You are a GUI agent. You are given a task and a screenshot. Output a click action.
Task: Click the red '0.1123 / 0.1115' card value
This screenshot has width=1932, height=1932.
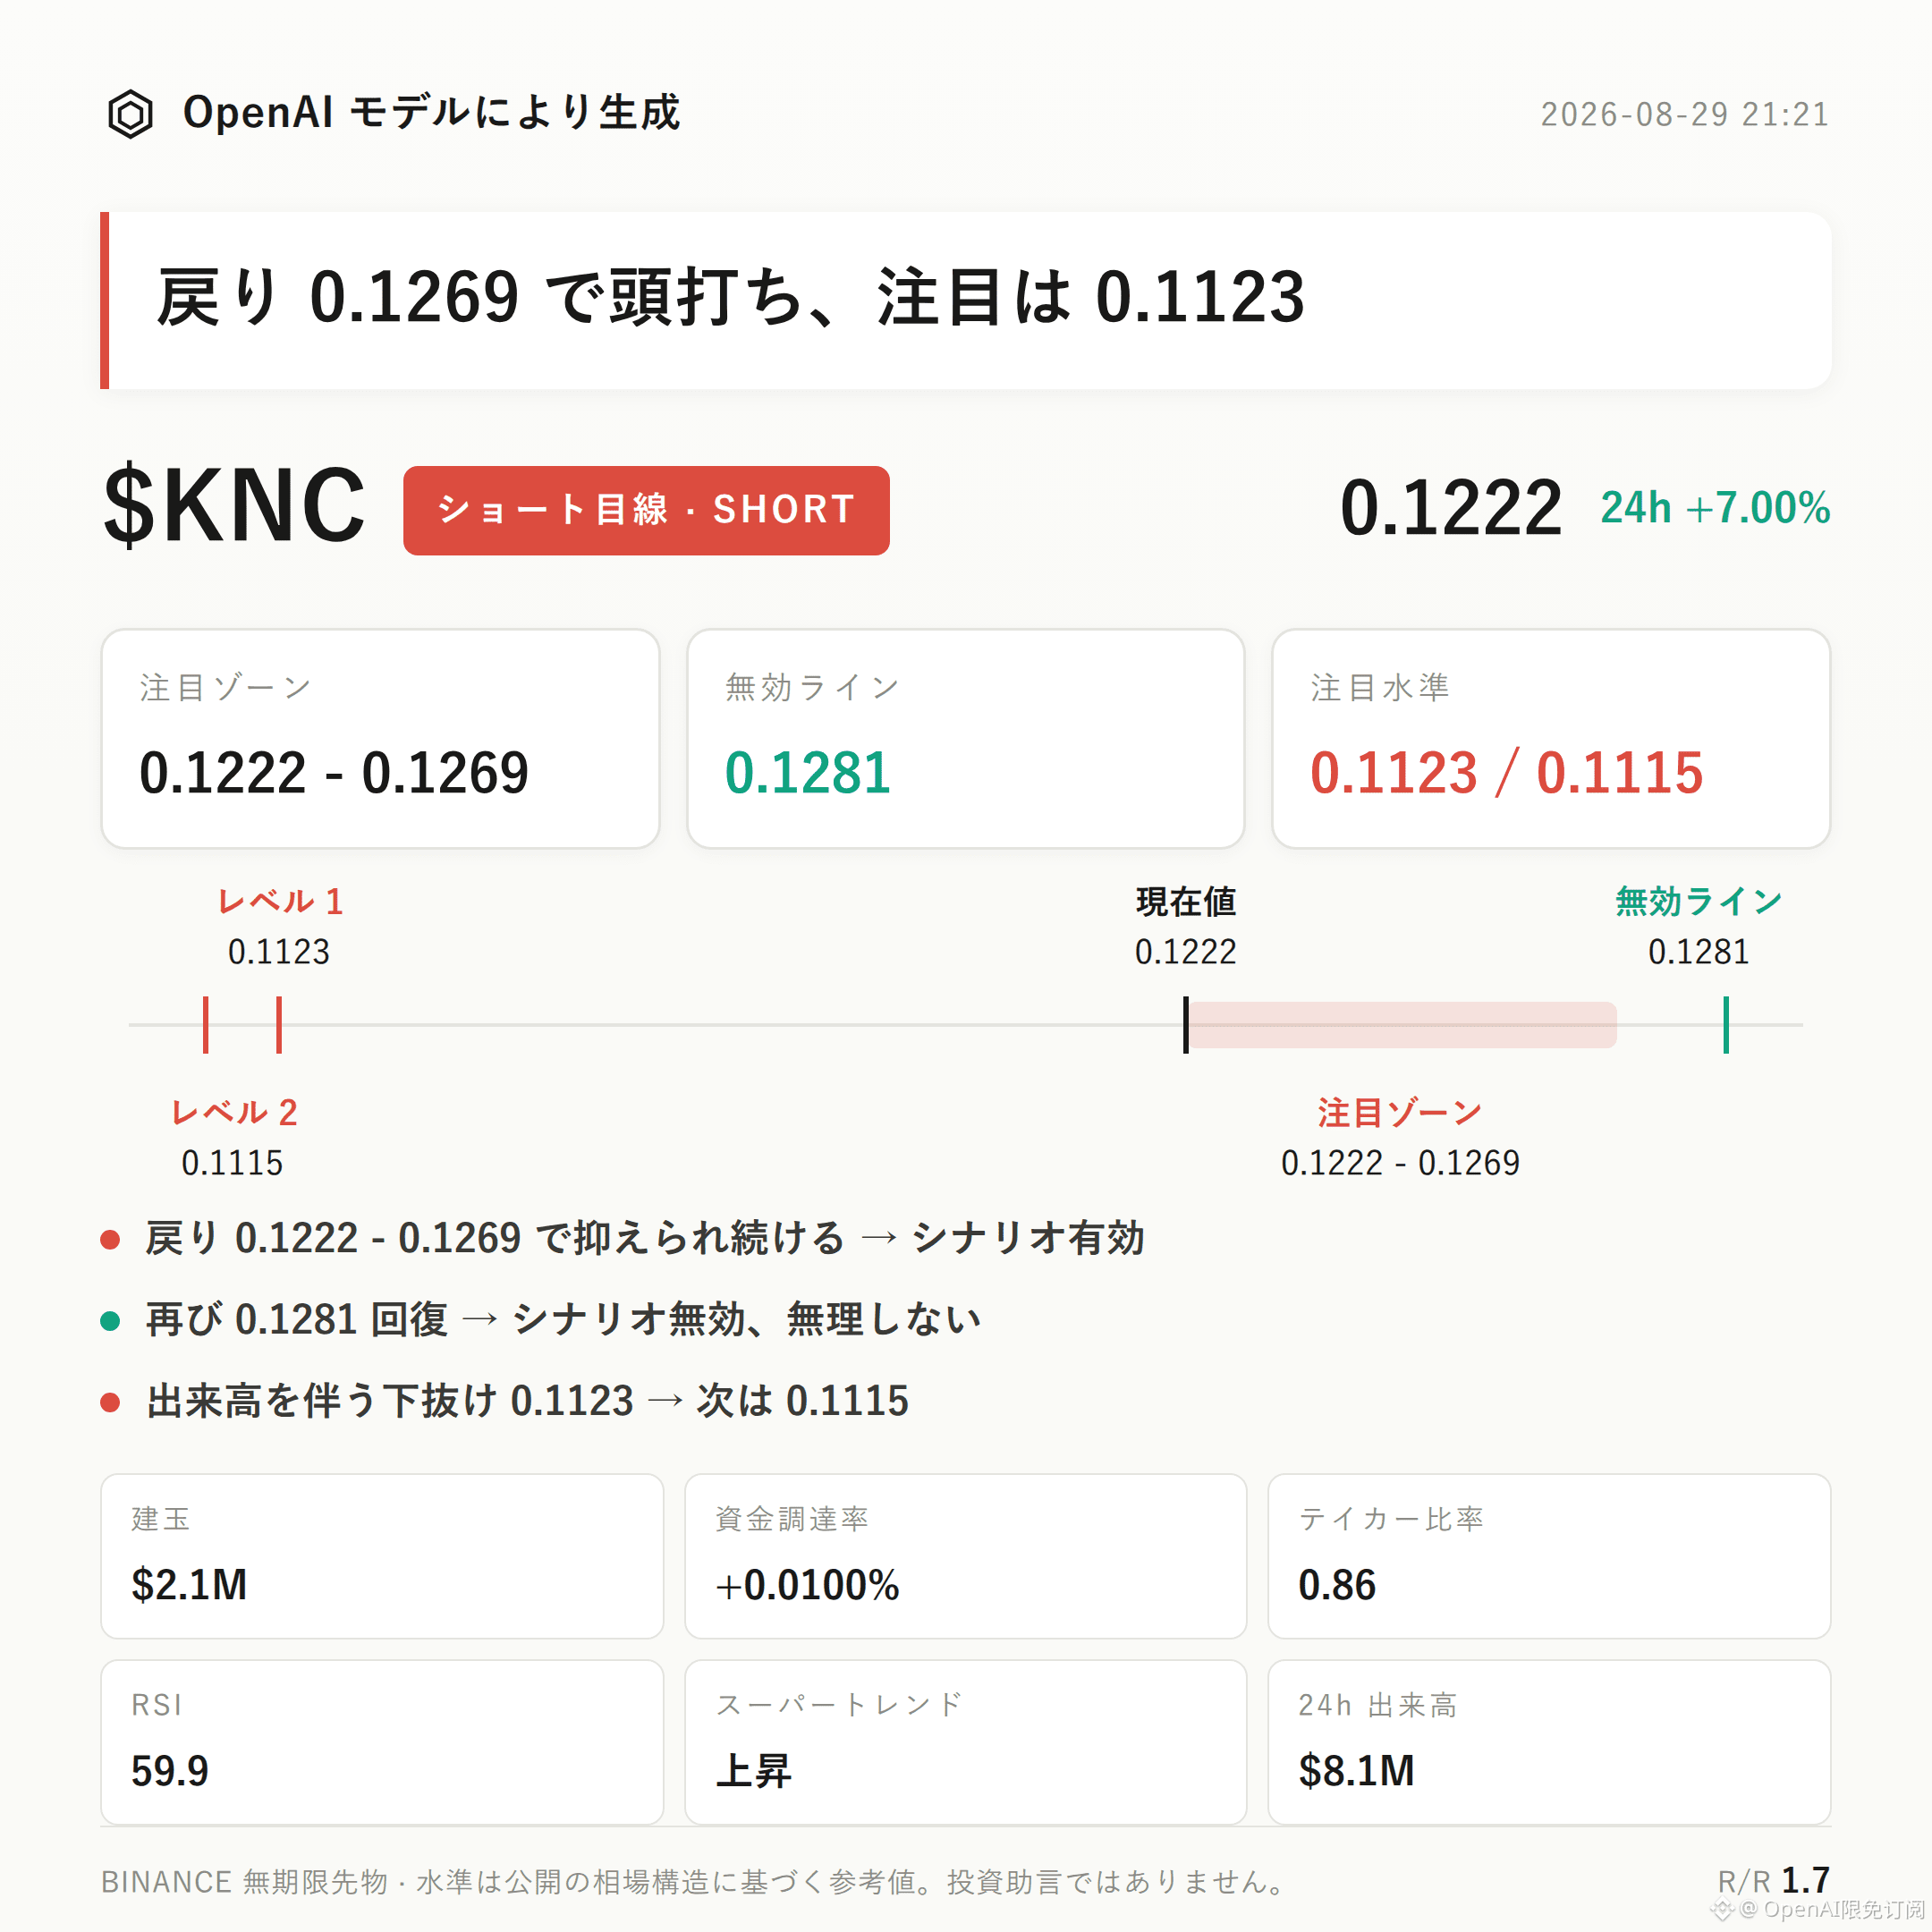(1506, 773)
